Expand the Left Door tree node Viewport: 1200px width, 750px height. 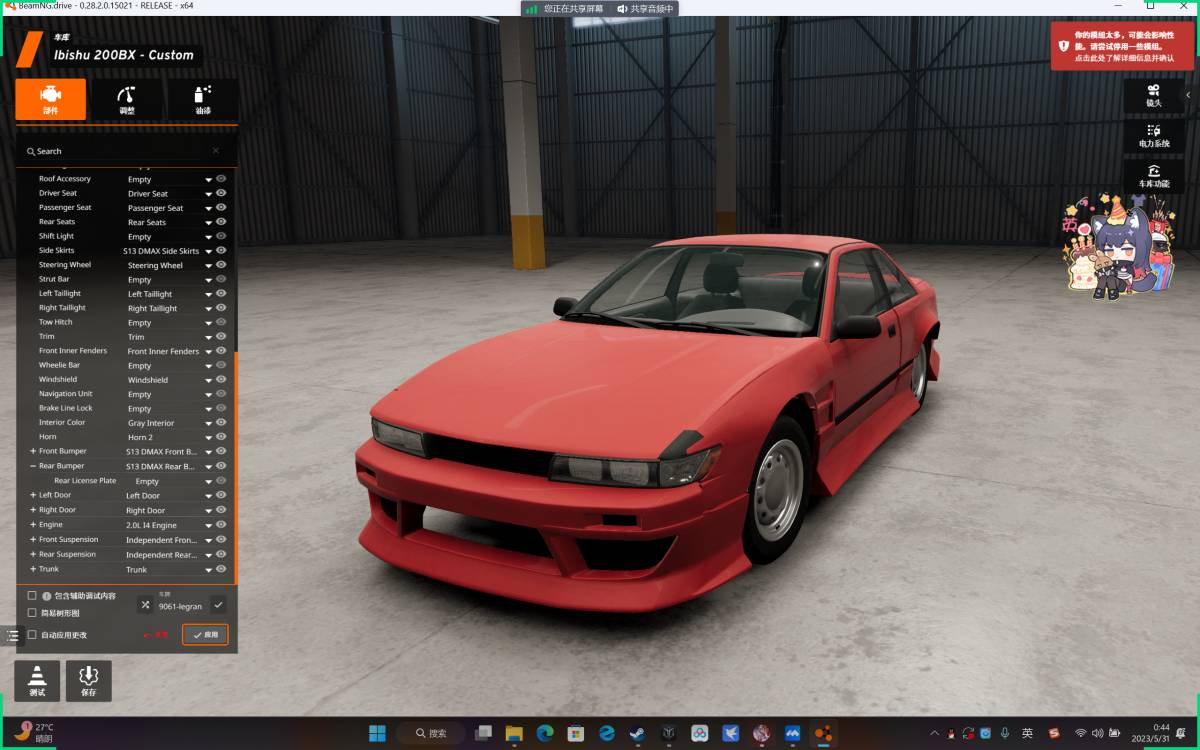coord(33,495)
